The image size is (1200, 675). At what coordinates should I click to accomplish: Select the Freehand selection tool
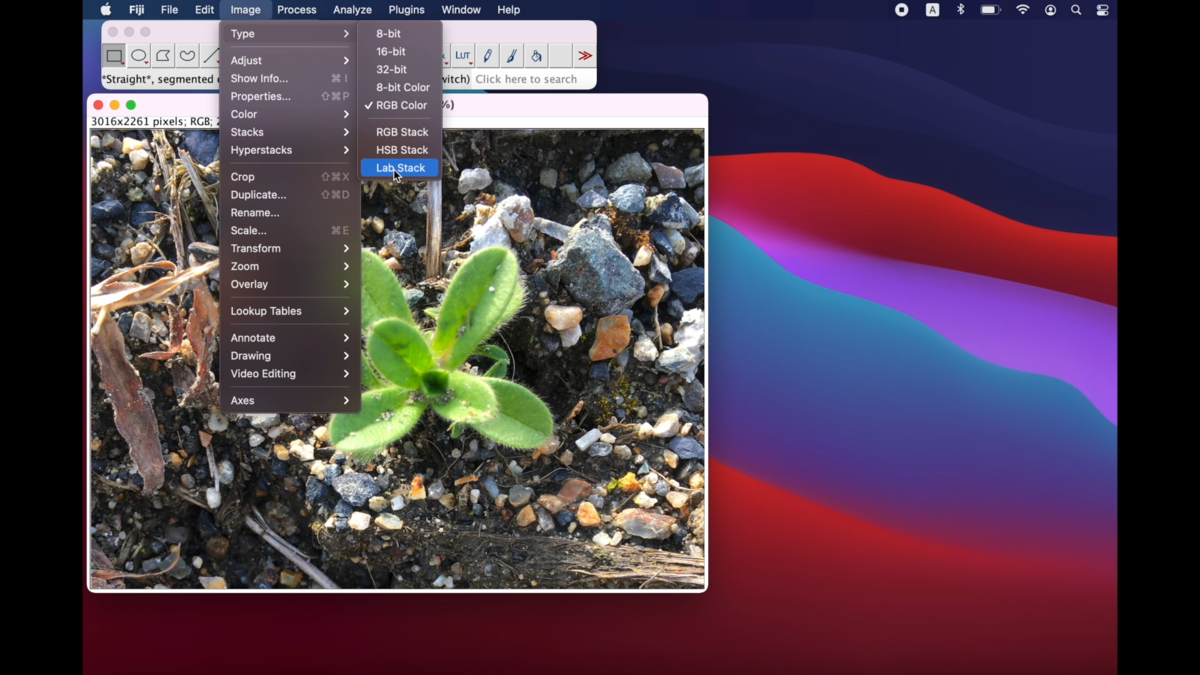tap(187, 56)
